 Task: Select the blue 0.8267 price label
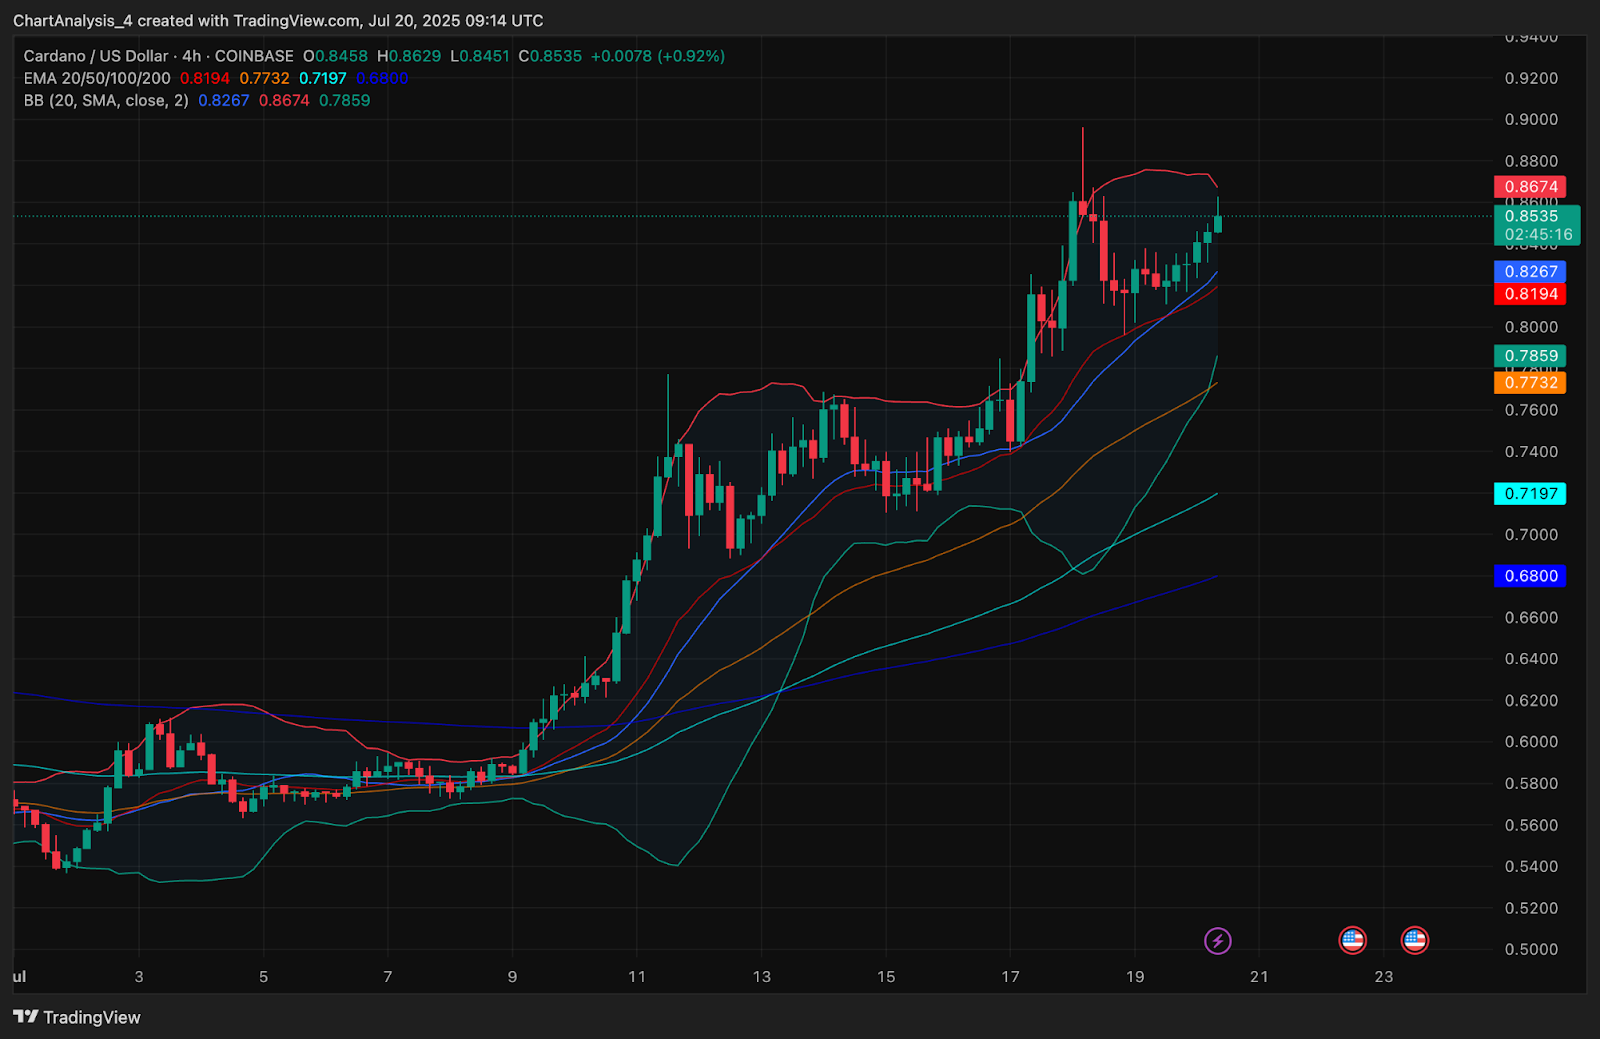1530,272
